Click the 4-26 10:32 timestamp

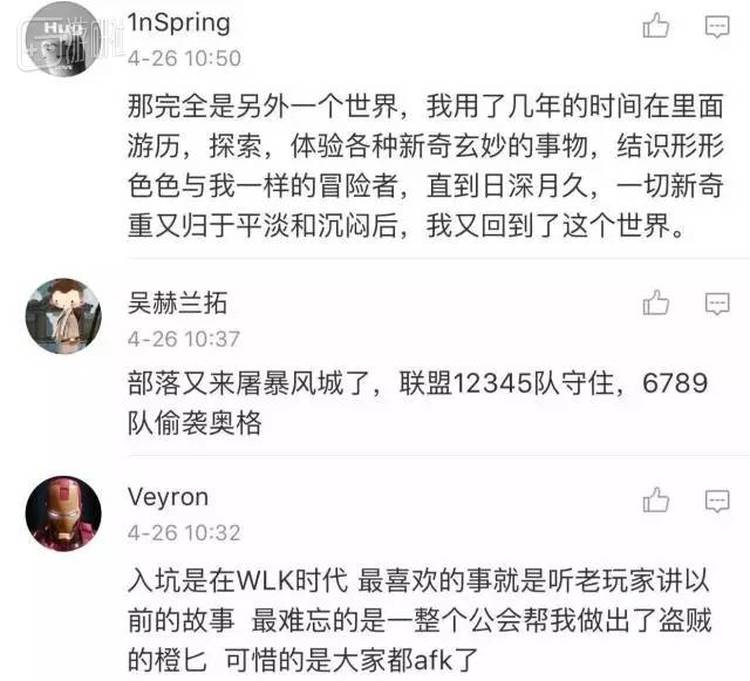coord(184,533)
